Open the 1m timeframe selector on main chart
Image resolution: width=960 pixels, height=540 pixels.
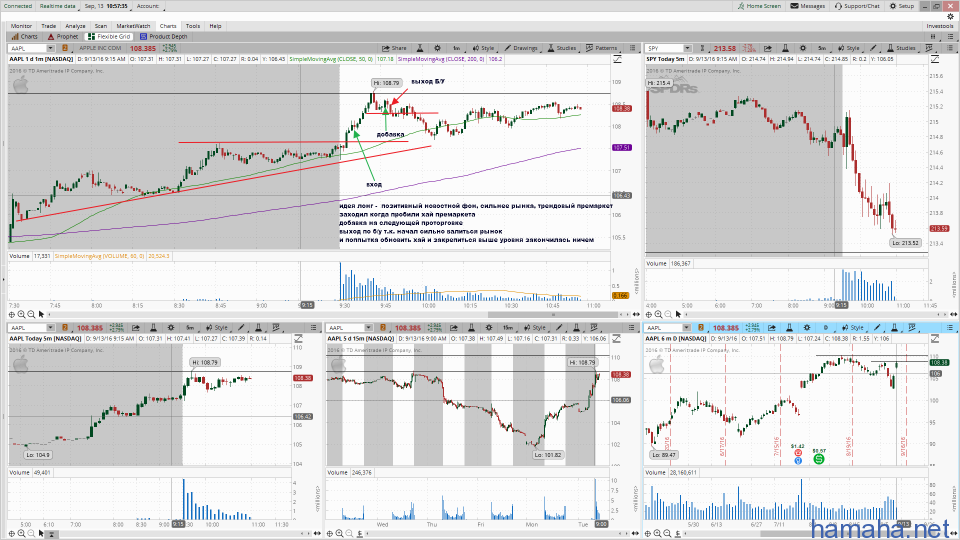coord(456,48)
